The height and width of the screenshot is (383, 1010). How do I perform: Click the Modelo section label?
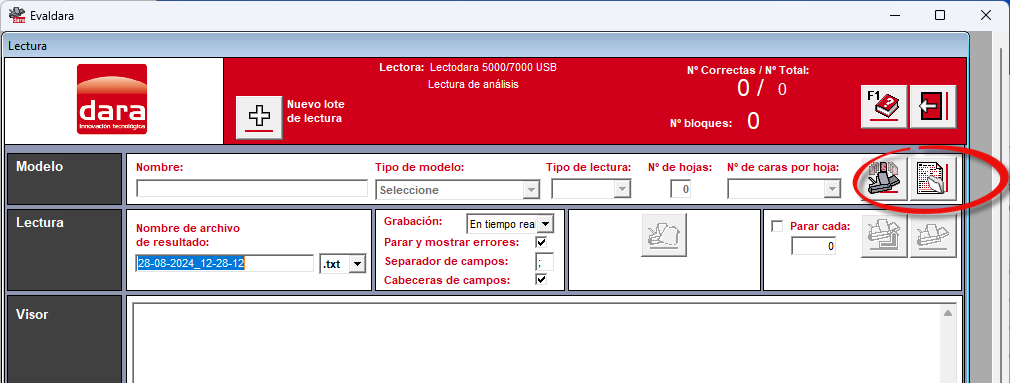coord(39,167)
